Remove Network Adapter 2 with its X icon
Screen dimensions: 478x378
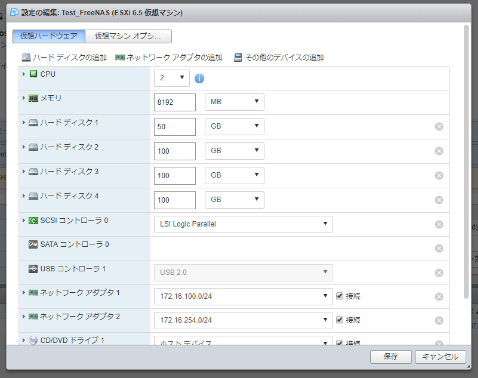(439, 320)
